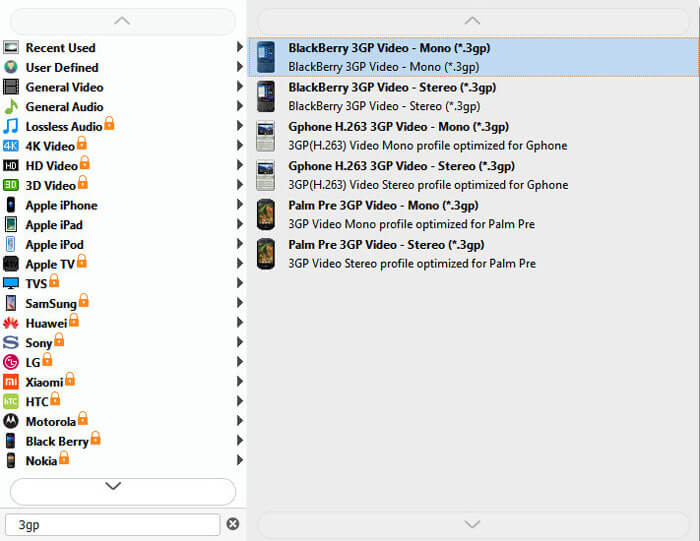This screenshot has width=700, height=541.
Task: Select Palm Pre 3GP Video - Mono profile
Action: coord(474,214)
